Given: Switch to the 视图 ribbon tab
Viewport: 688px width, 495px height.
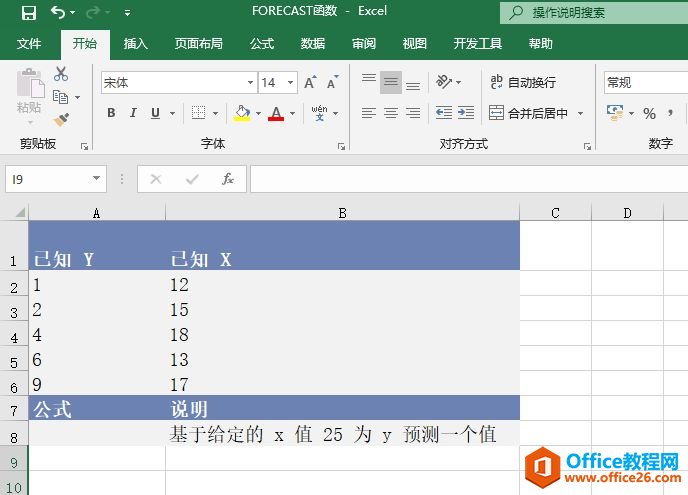Looking at the screenshot, I should point(415,43).
